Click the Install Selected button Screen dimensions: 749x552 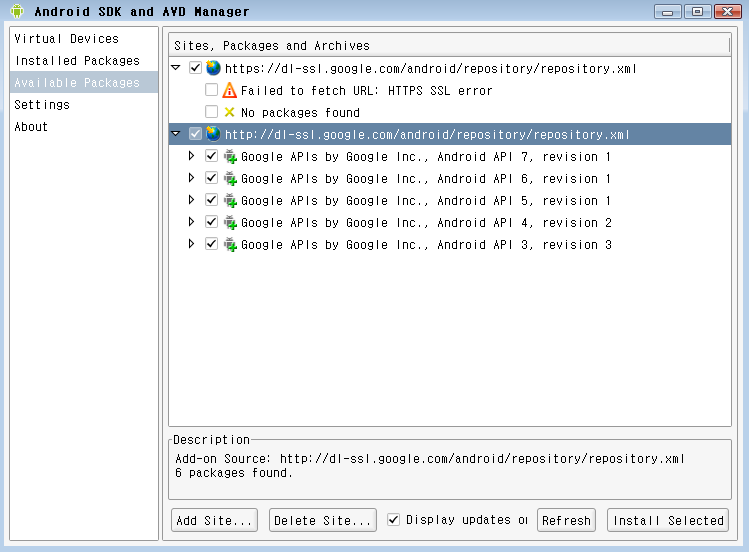pos(668,520)
